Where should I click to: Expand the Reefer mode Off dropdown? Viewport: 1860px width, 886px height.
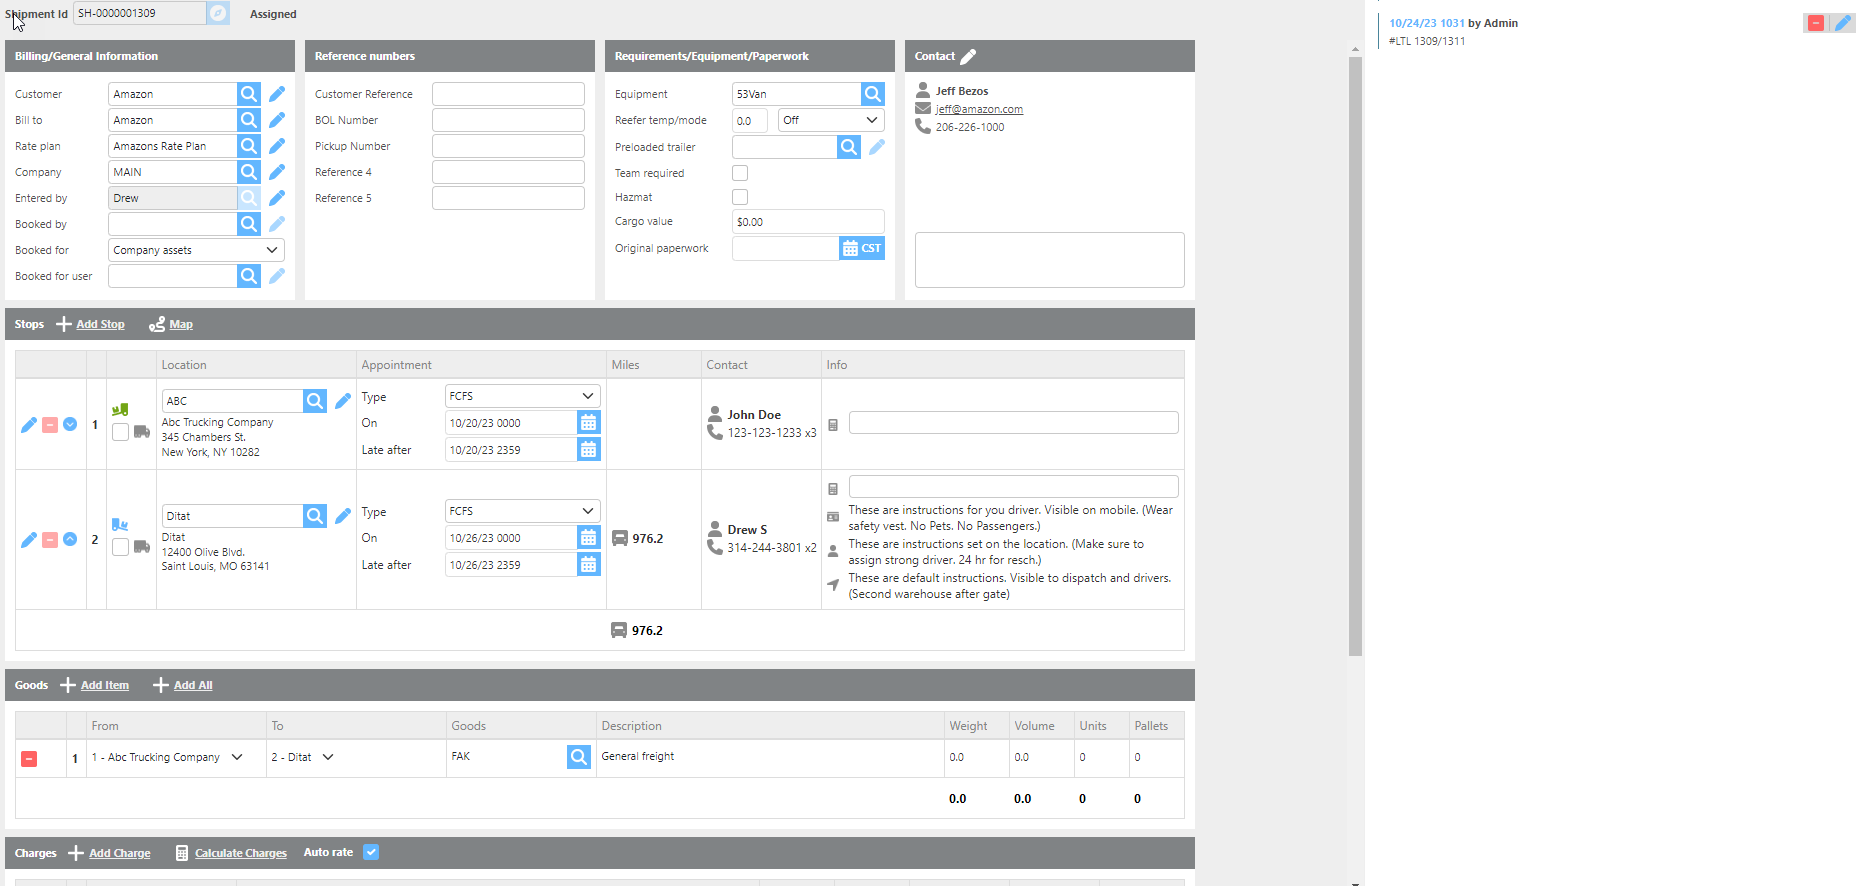831,120
